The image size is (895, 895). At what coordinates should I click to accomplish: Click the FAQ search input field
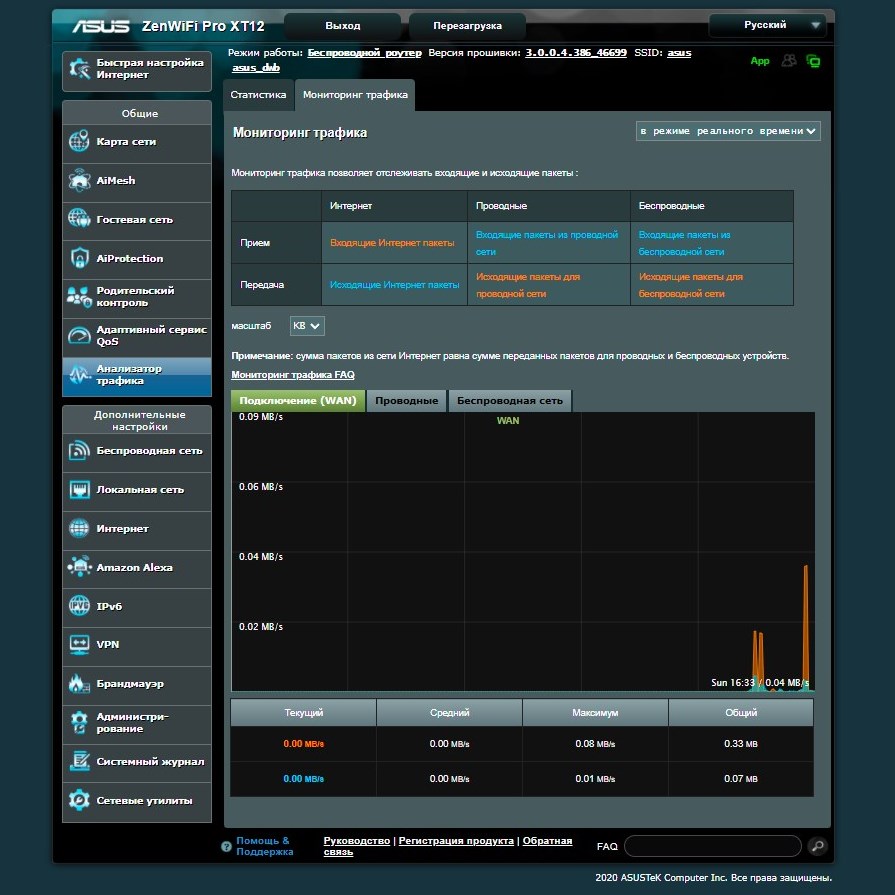712,847
